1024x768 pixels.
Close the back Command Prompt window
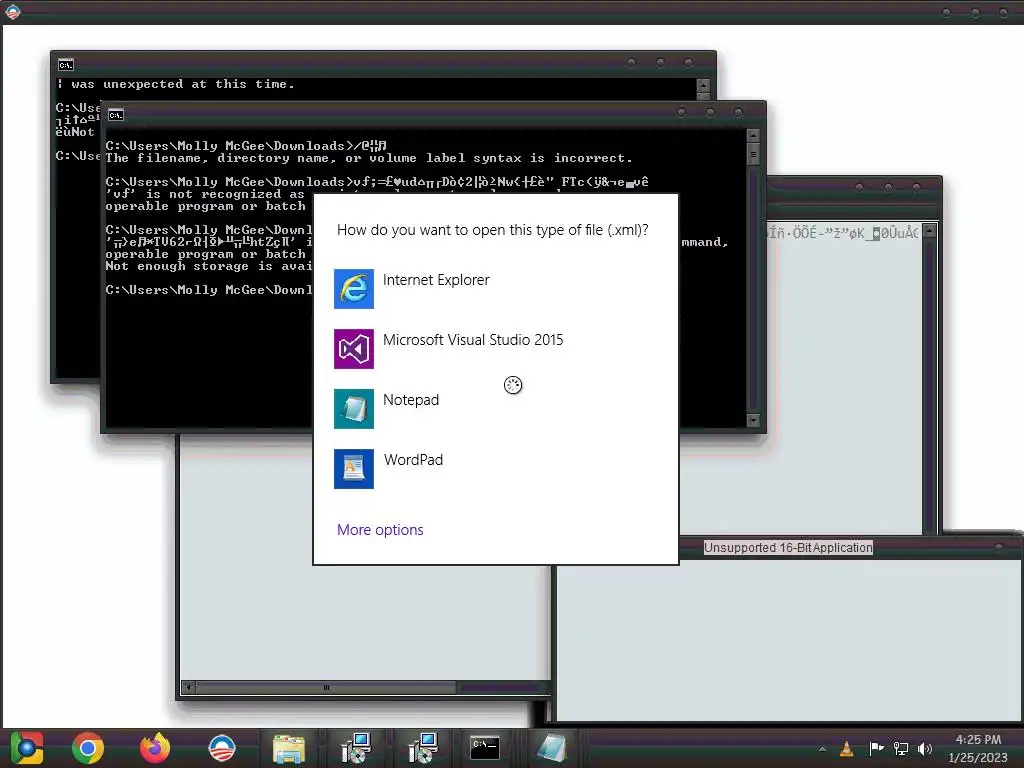688,63
